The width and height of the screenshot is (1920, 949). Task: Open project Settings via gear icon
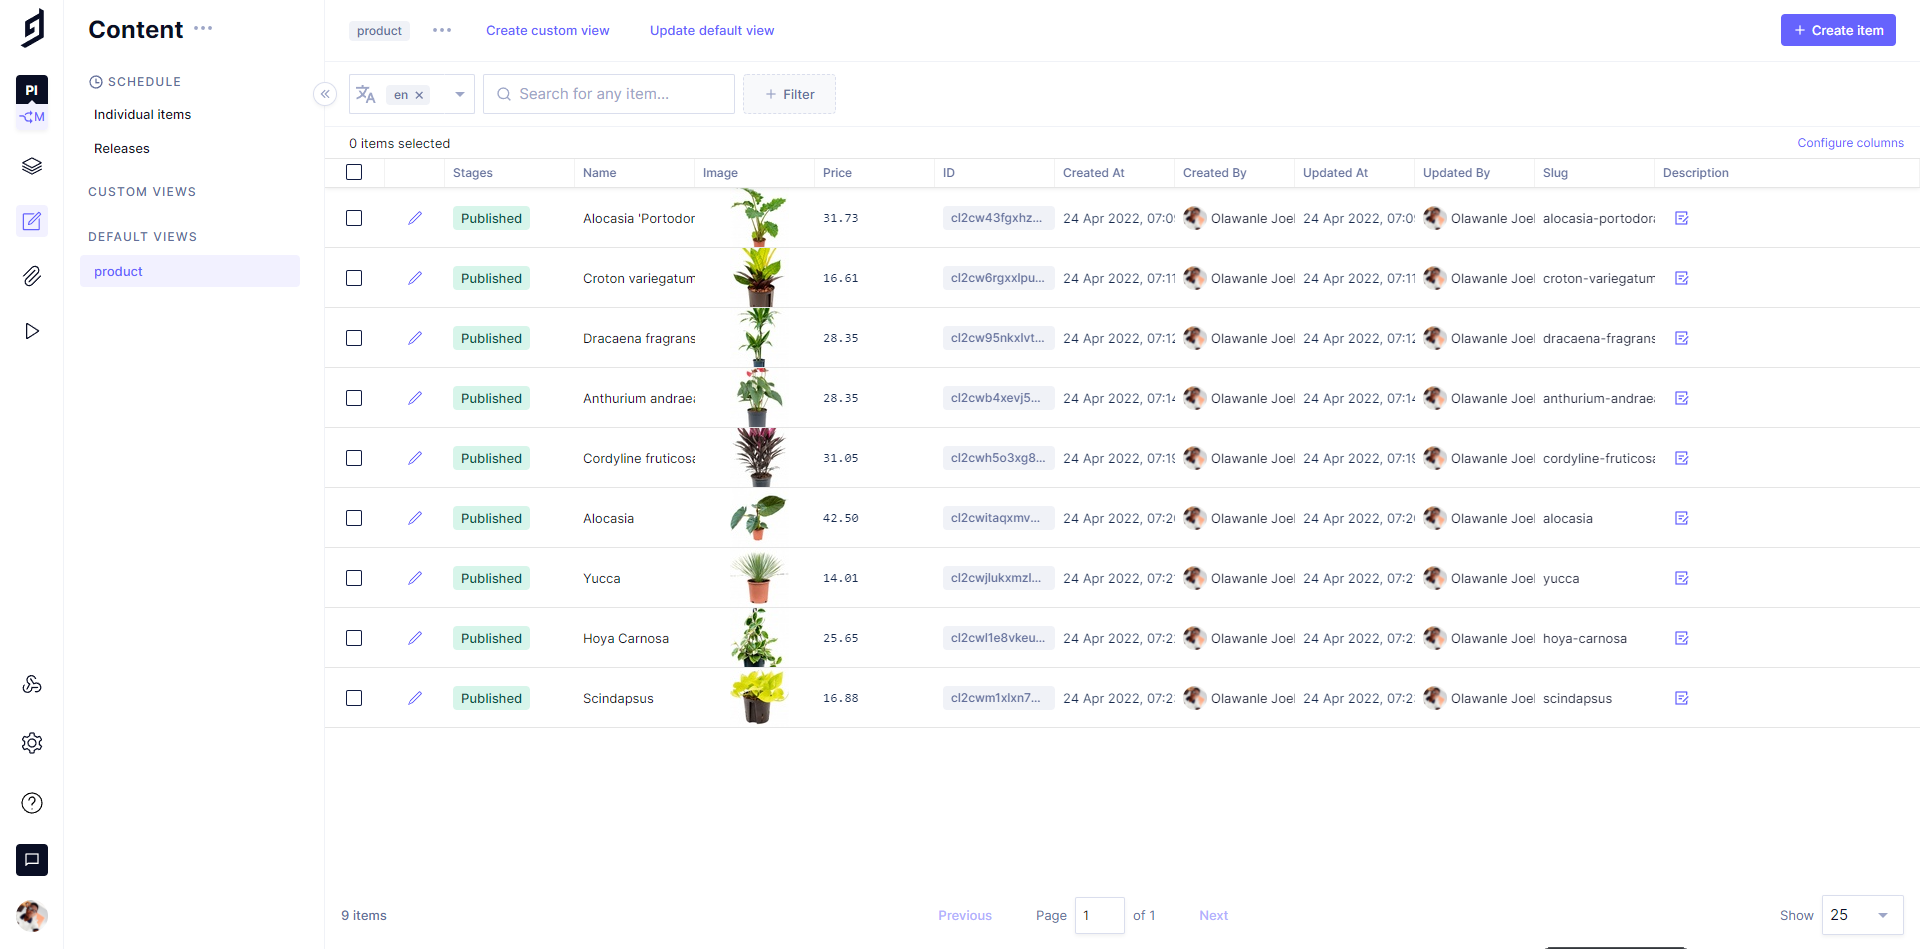point(32,743)
